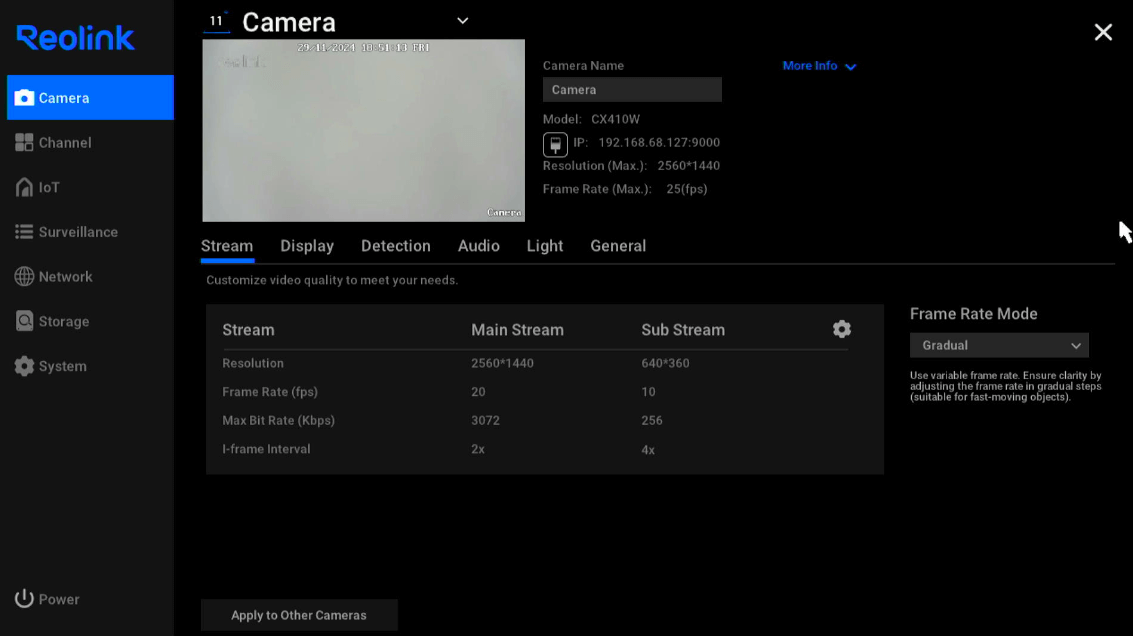Screen dimensions: 1133x636
Task: Open stream settings gear icon
Action: click(842, 330)
